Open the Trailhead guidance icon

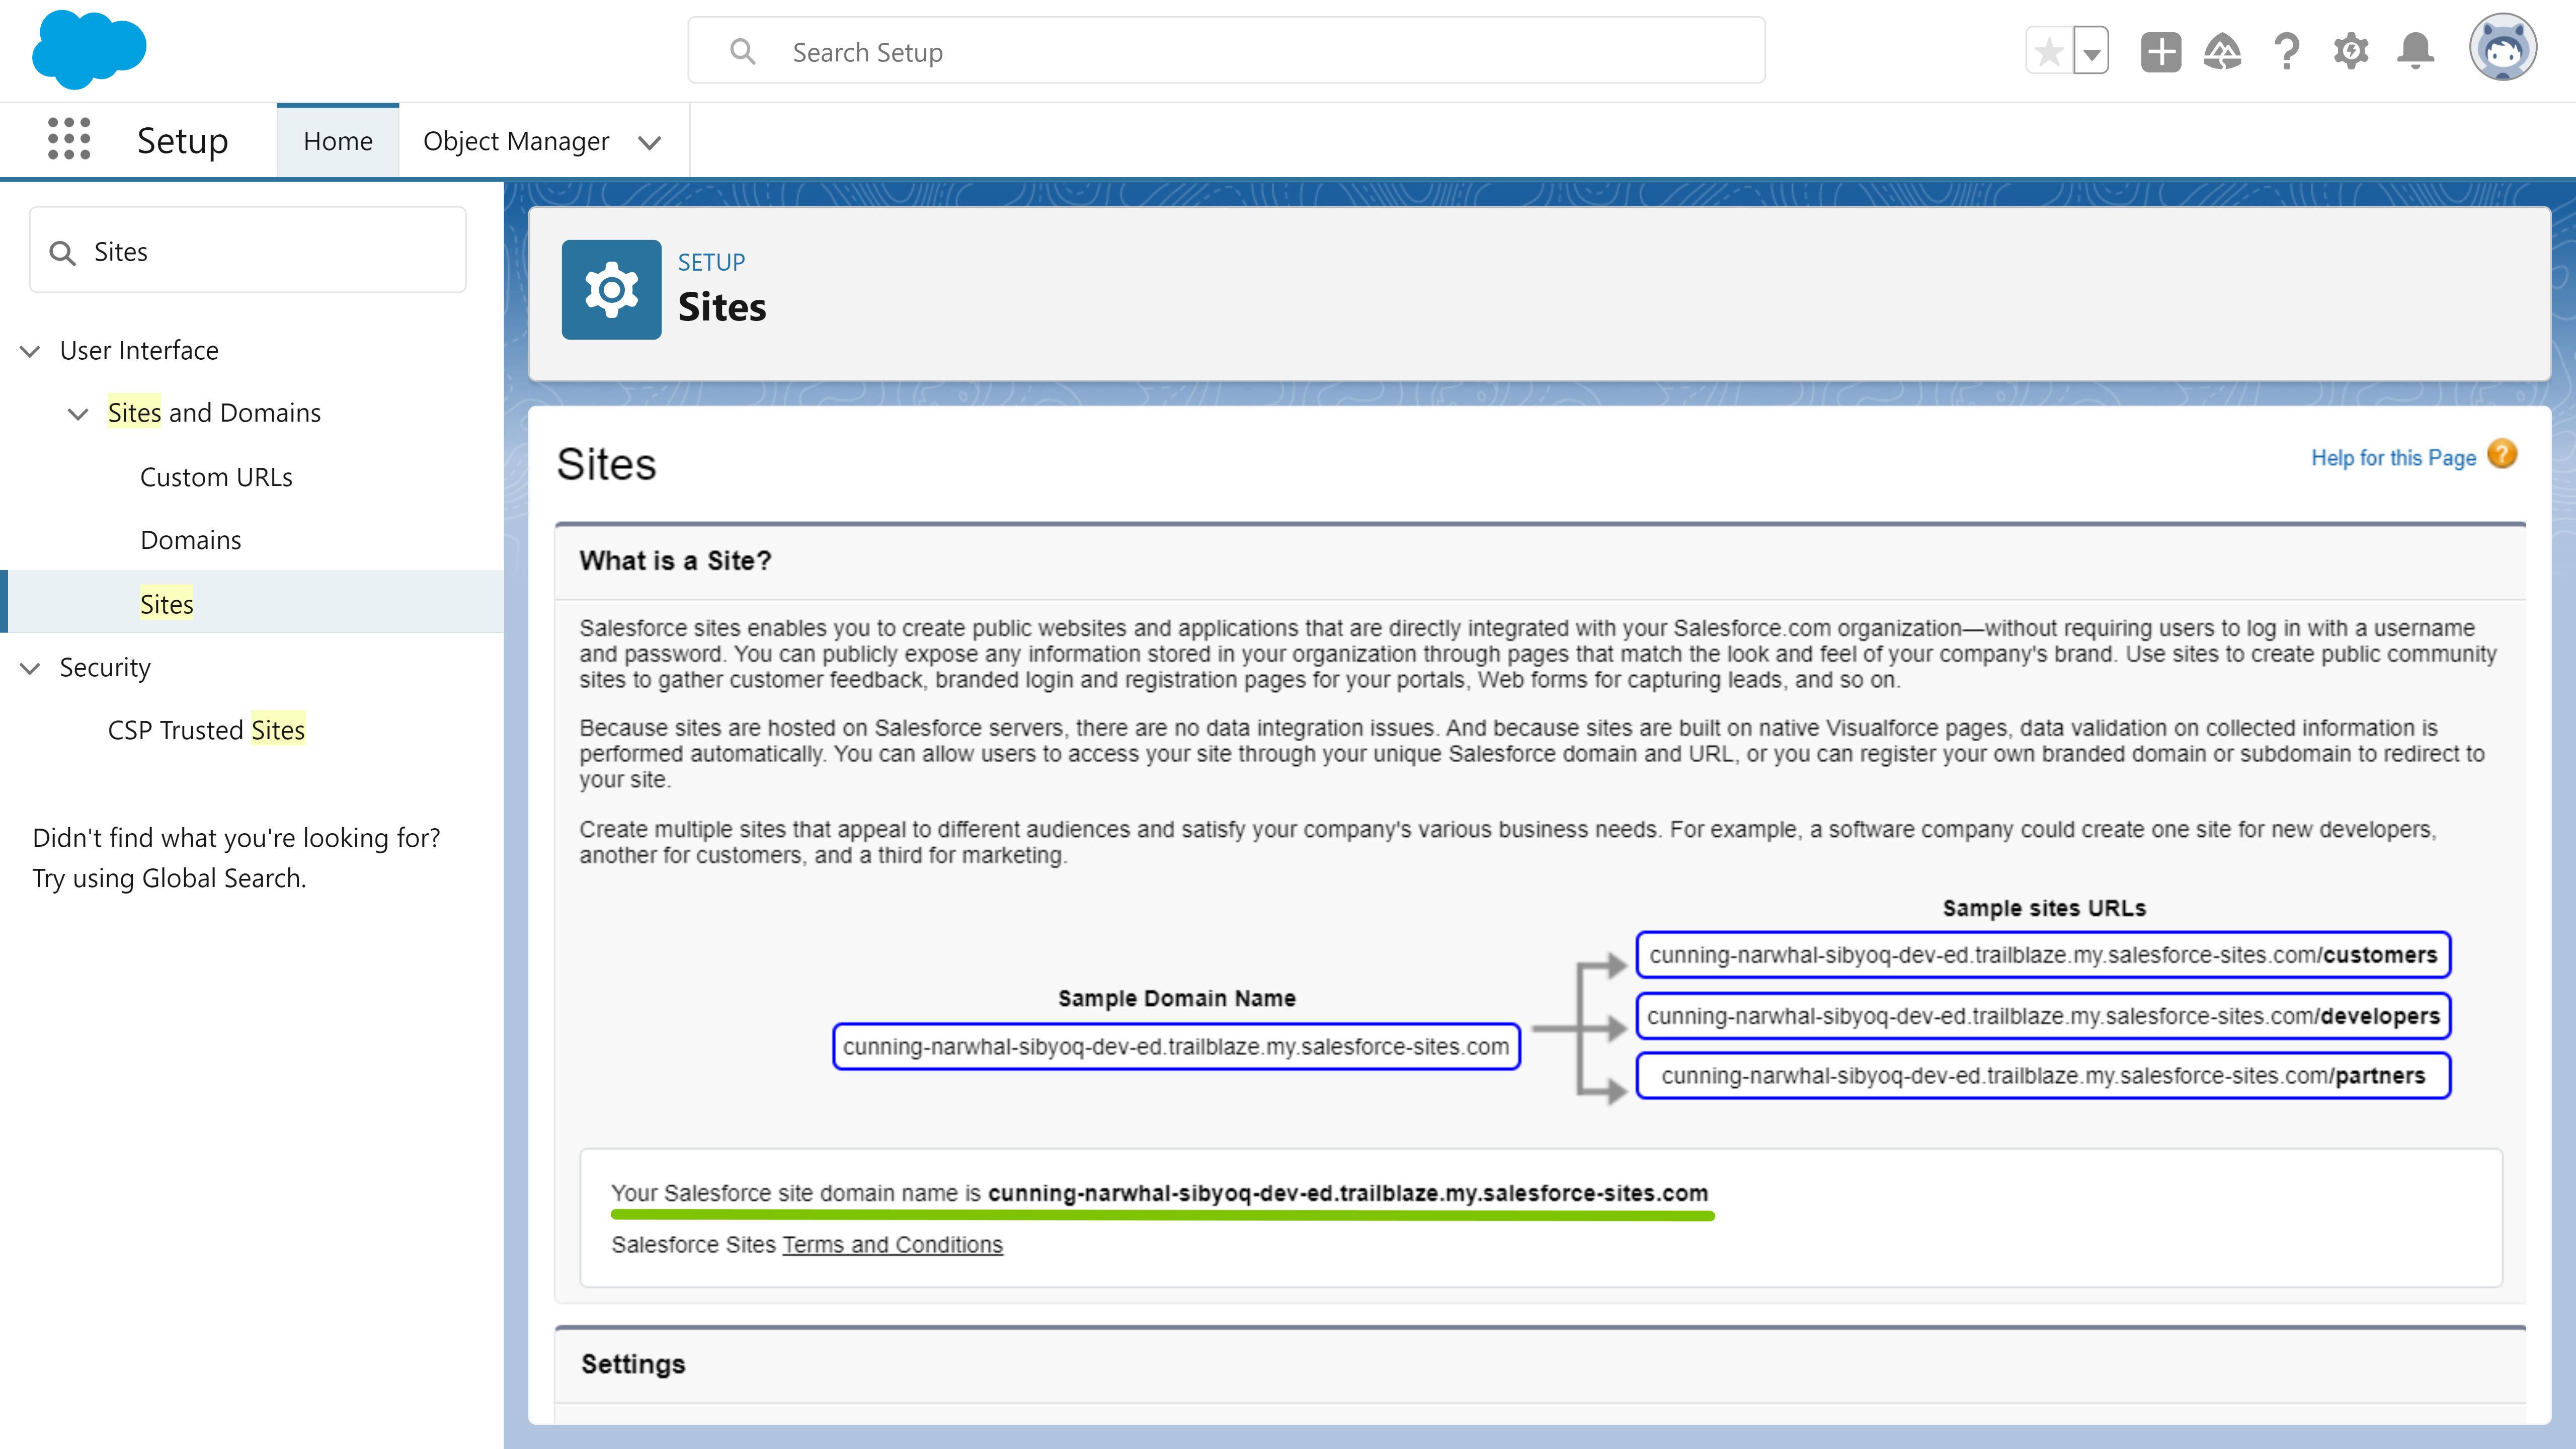pyautogui.click(x=2222, y=52)
